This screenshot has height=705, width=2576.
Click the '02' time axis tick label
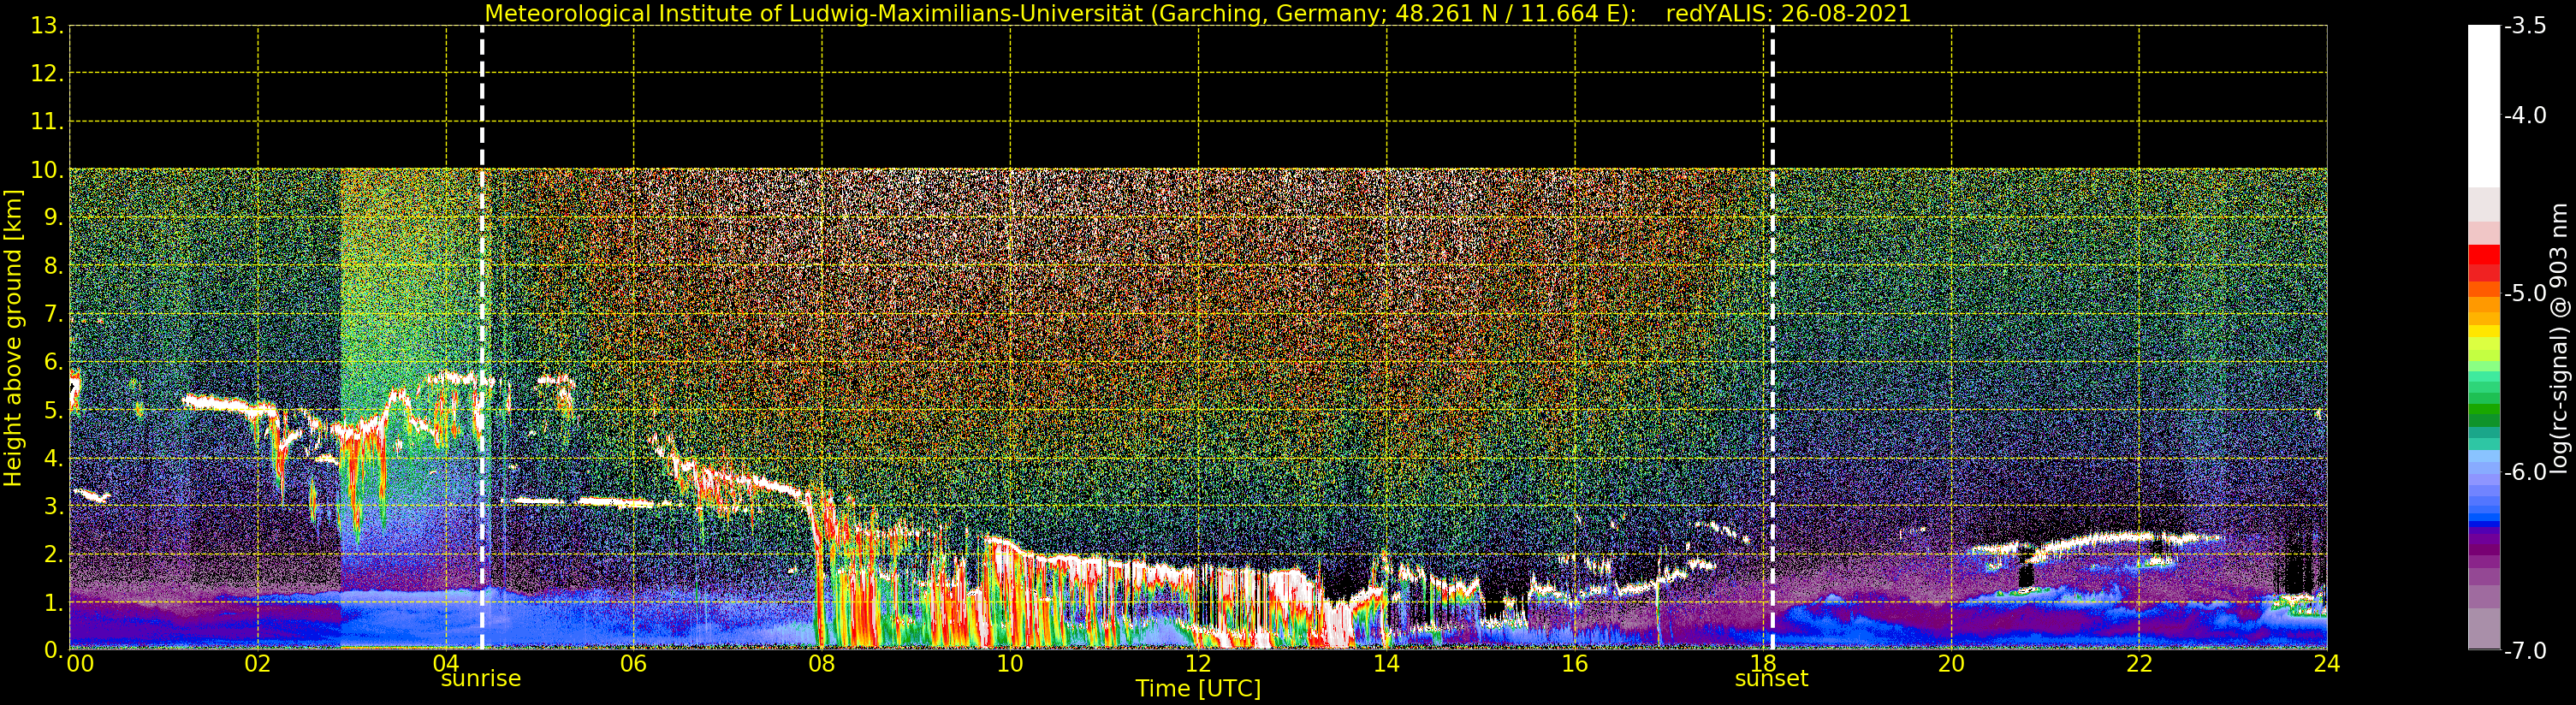point(258,664)
